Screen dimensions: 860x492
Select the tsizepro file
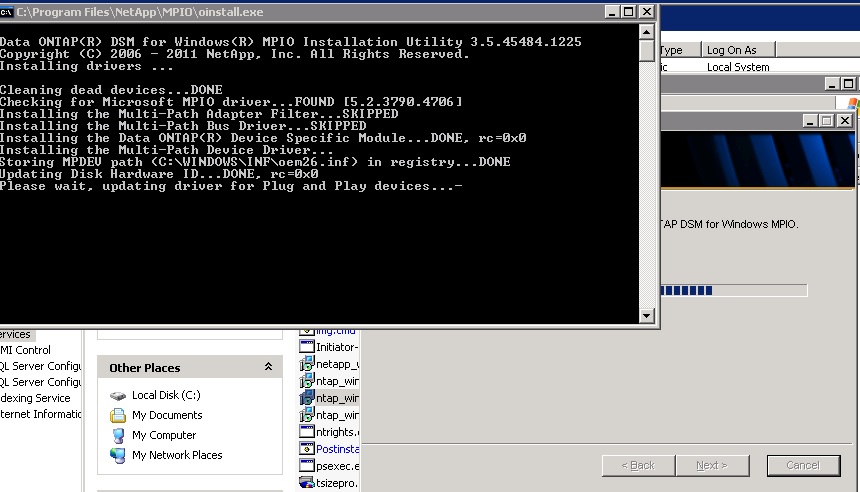[x=337, y=483]
